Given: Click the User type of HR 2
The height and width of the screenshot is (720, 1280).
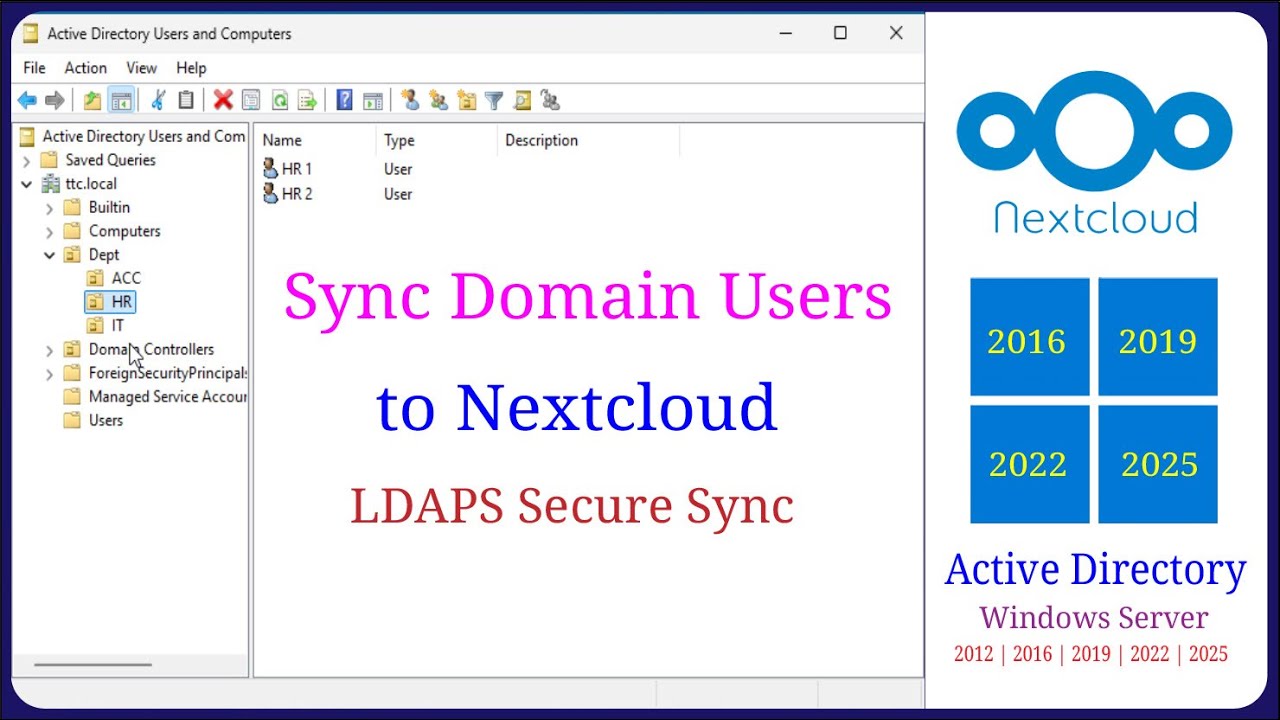Looking at the screenshot, I should tap(398, 194).
